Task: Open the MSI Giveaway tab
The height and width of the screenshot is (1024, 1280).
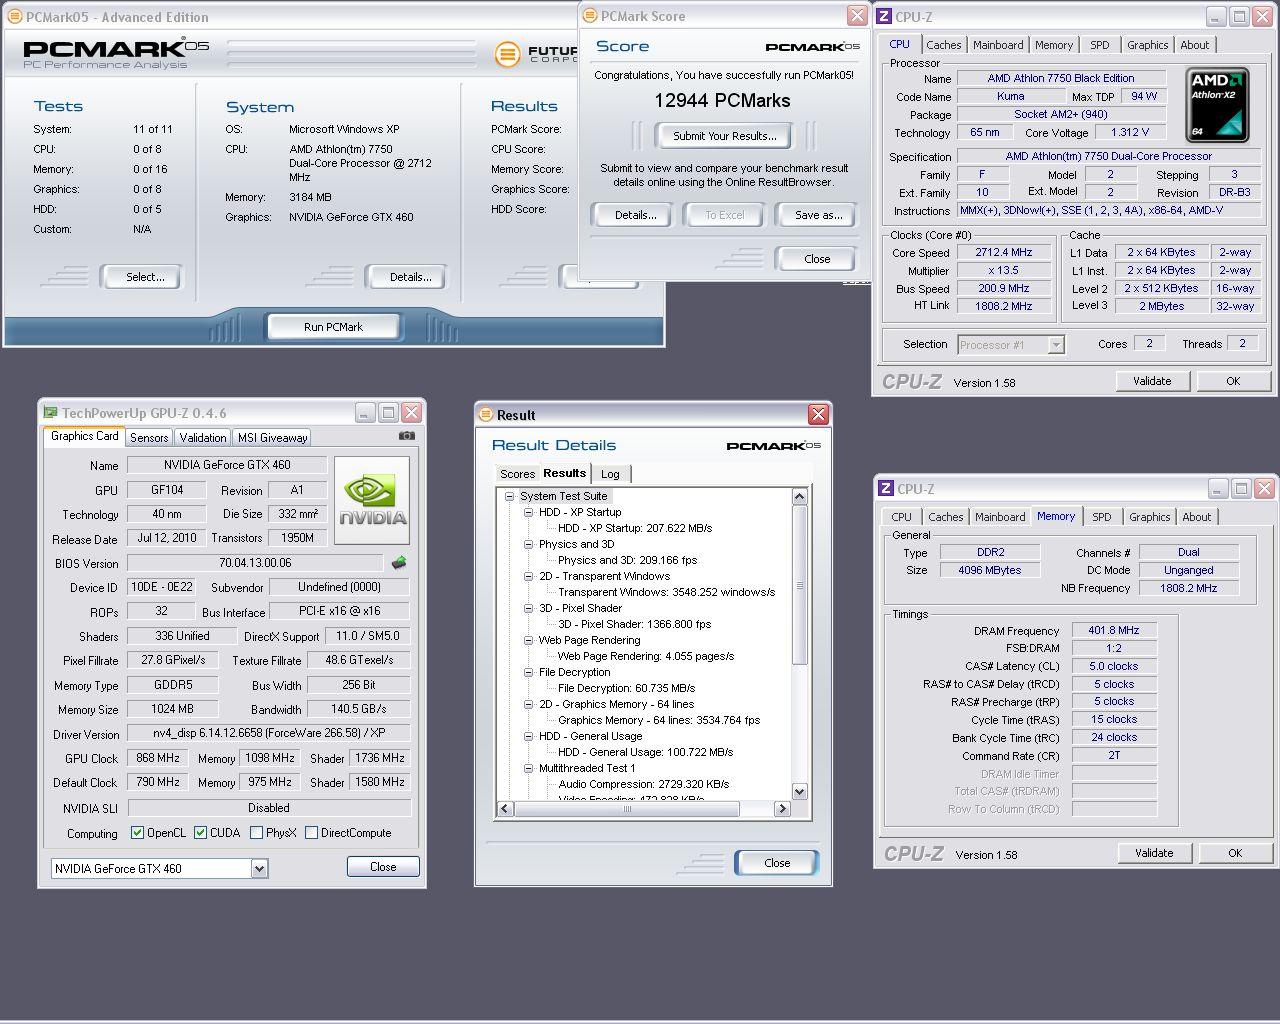Action: [x=272, y=438]
